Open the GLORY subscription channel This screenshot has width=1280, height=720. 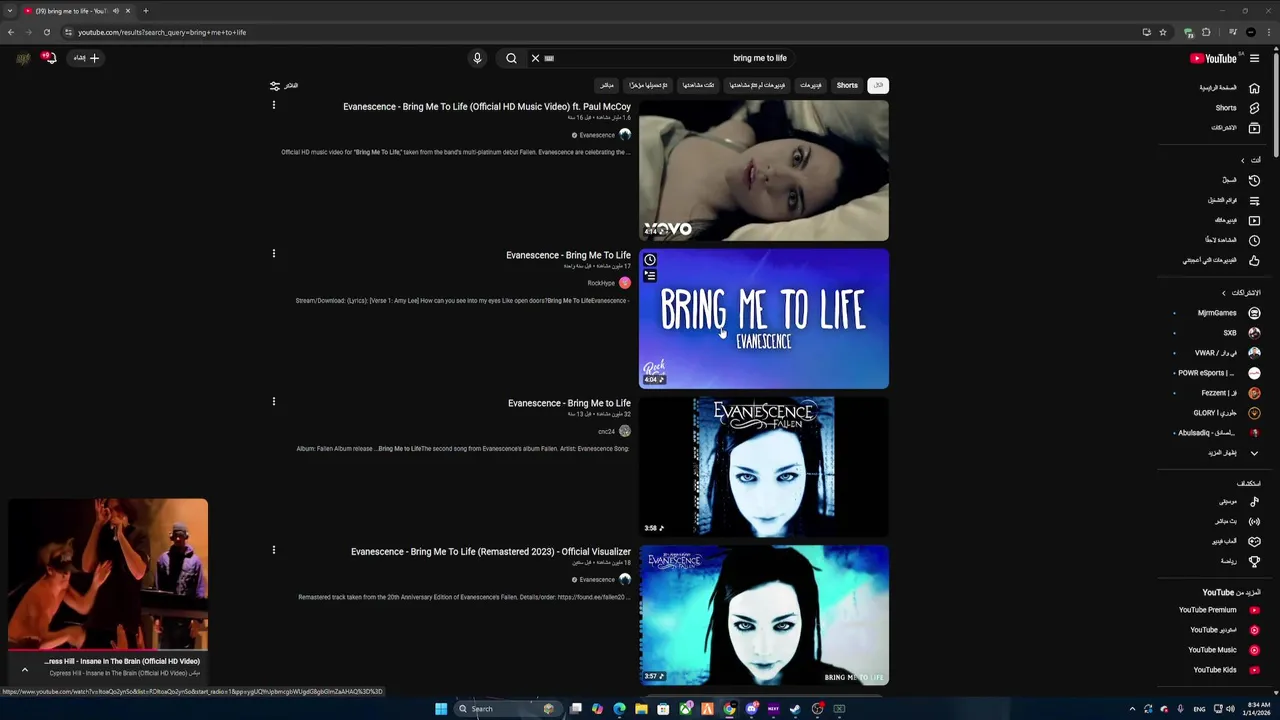coord(1227,413)
